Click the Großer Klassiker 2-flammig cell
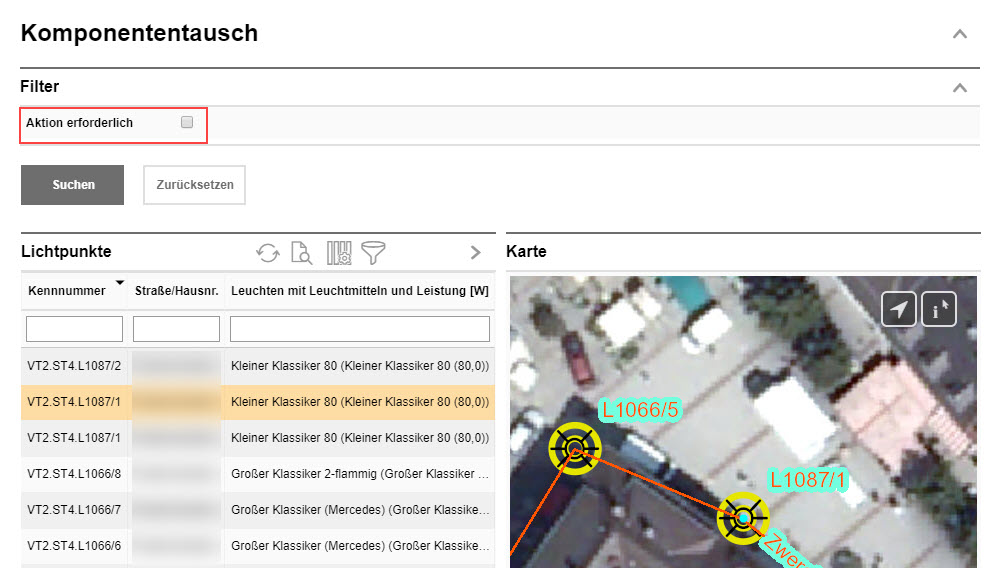The width and height of the screenshot is (1000, 568). coord(360,474)
